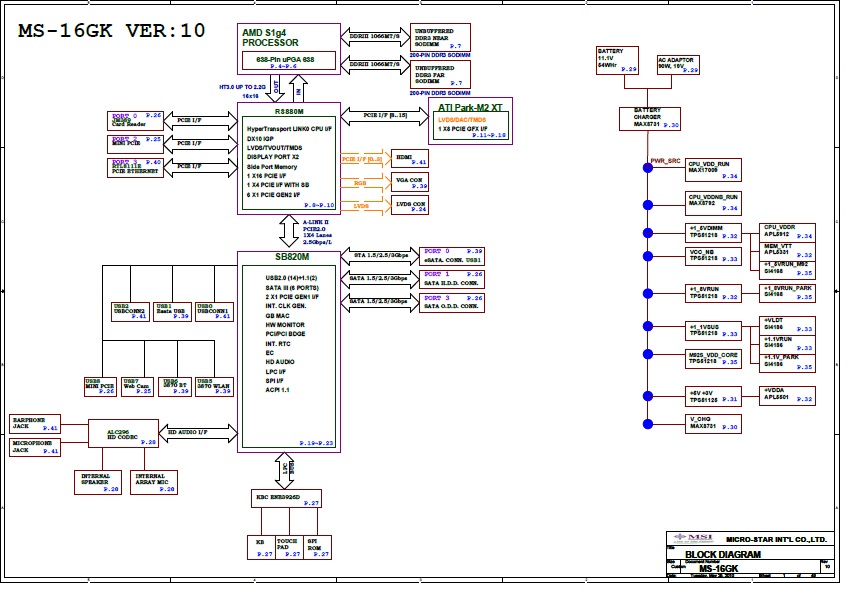Select the USB7 Web Cam box
This screenshot has height=602, width=851.
click(x=137, y=386)
